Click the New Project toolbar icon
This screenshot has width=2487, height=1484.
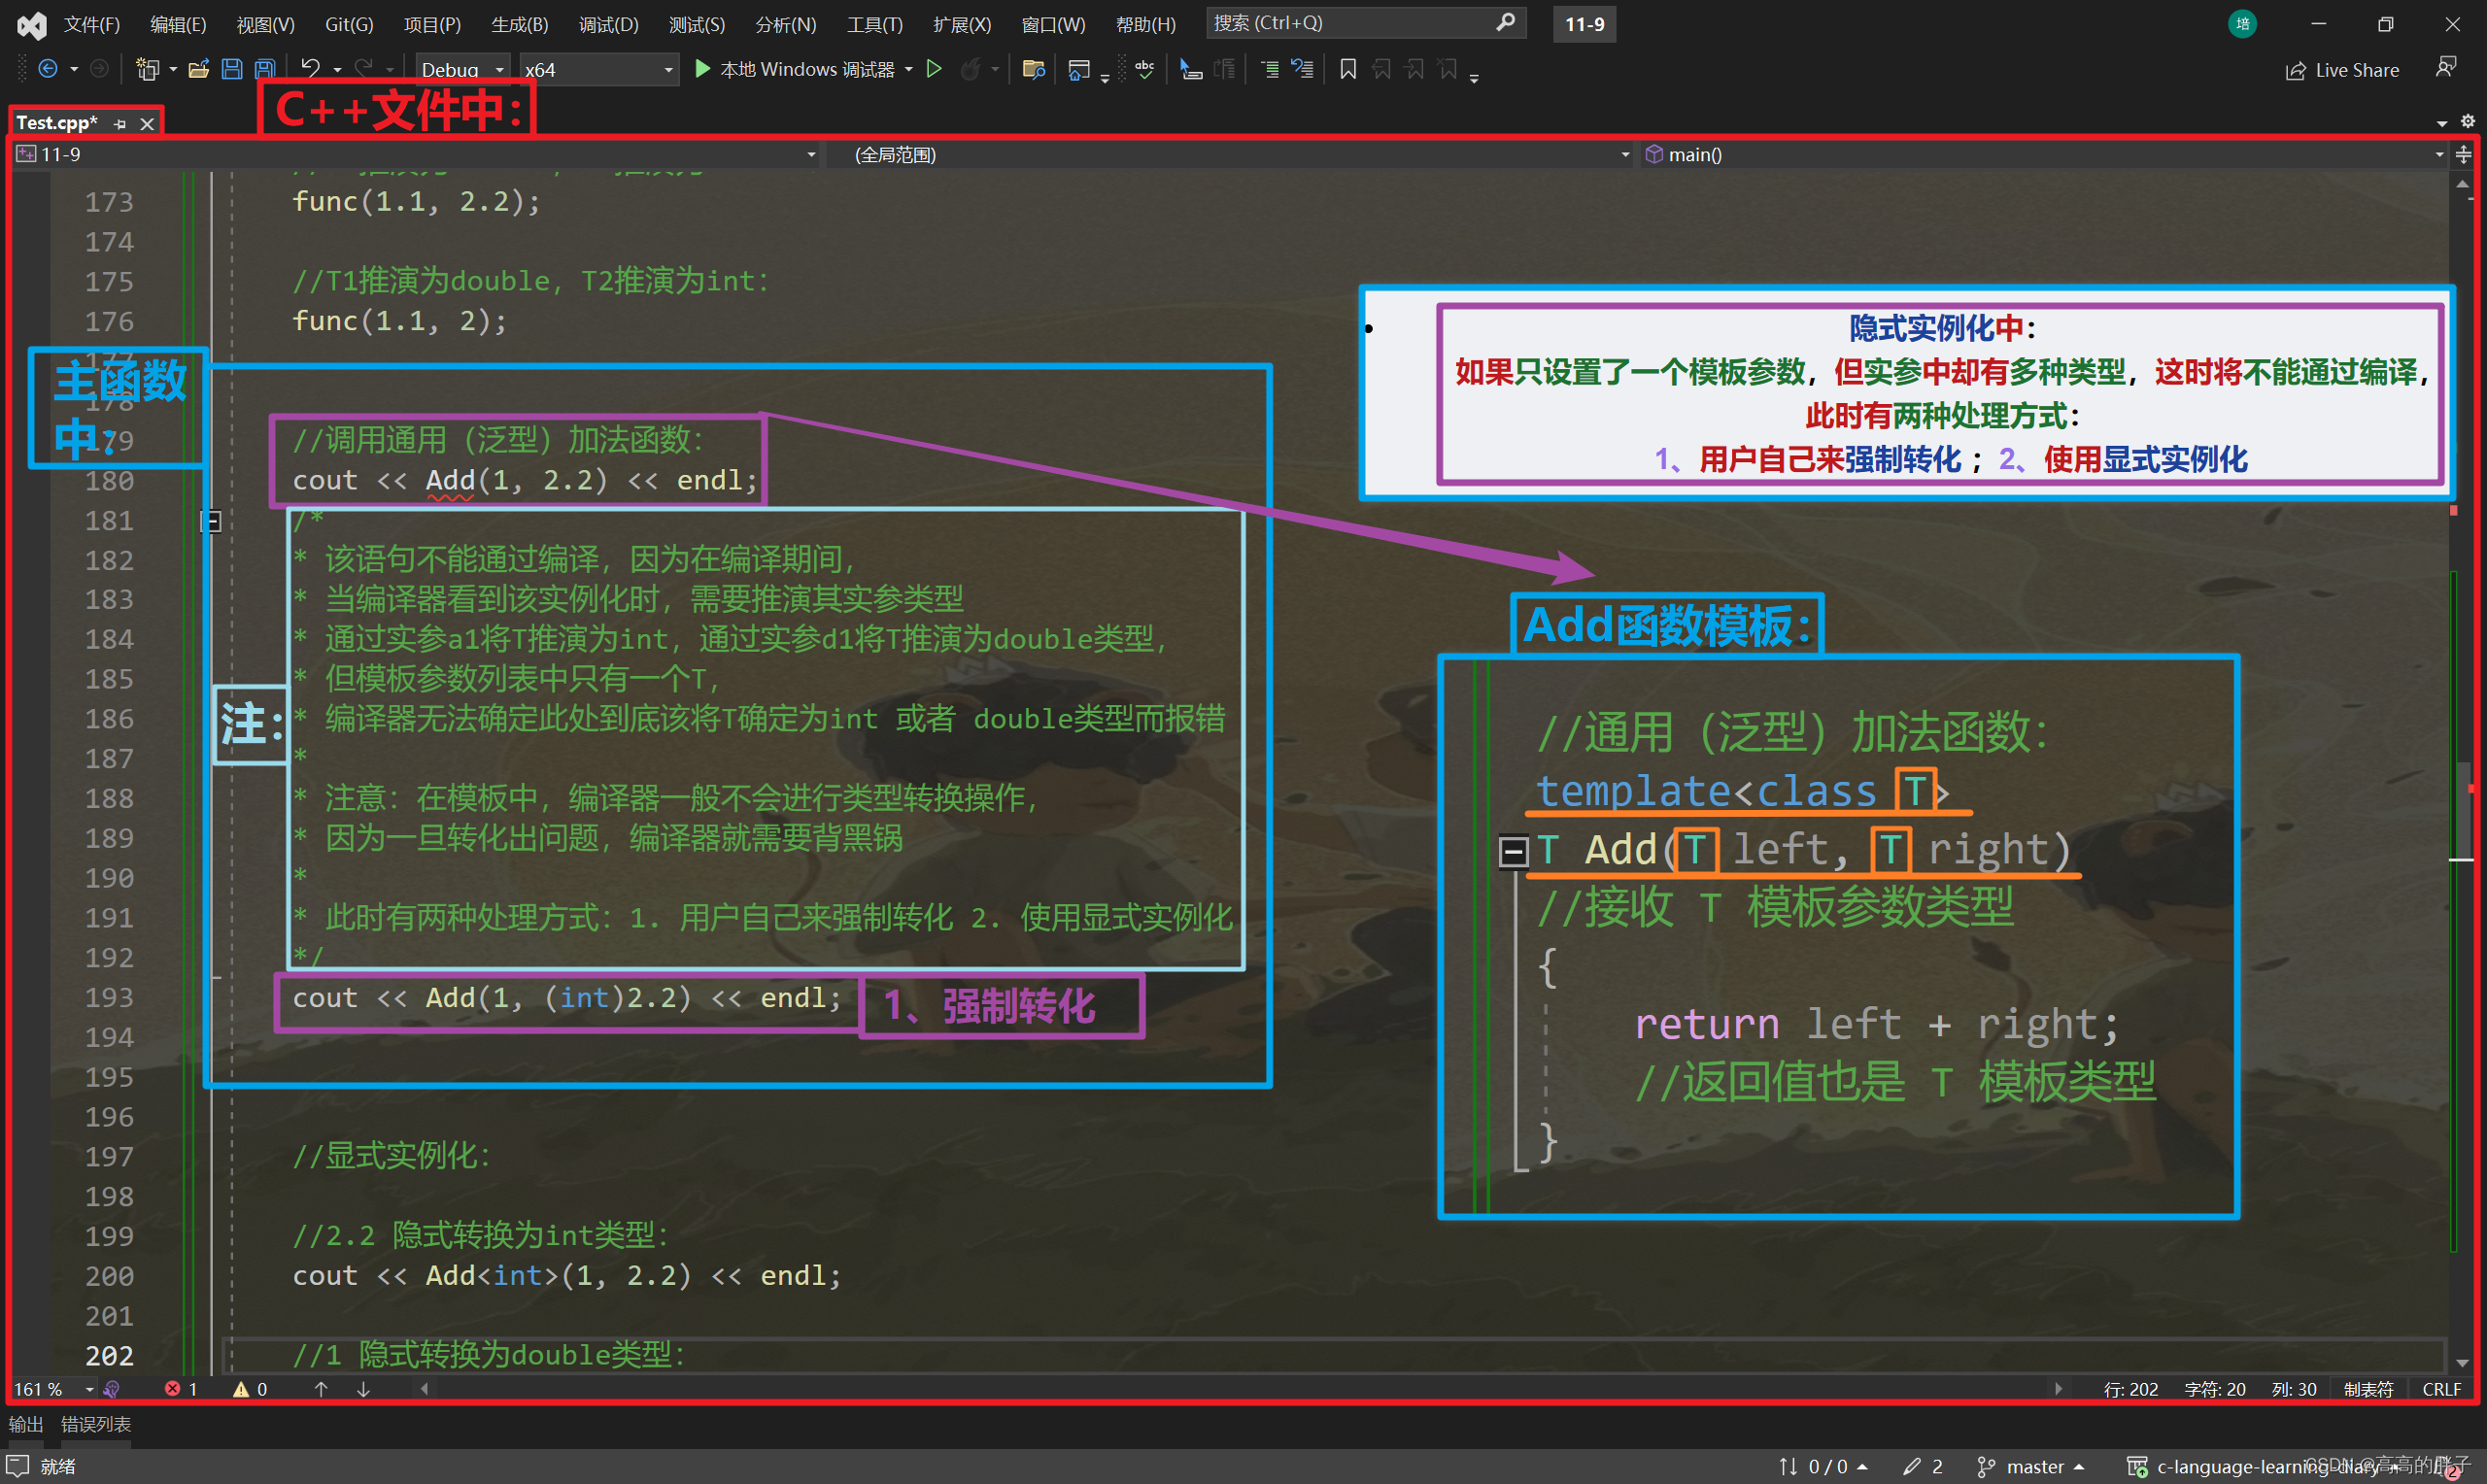coord(147,69)
